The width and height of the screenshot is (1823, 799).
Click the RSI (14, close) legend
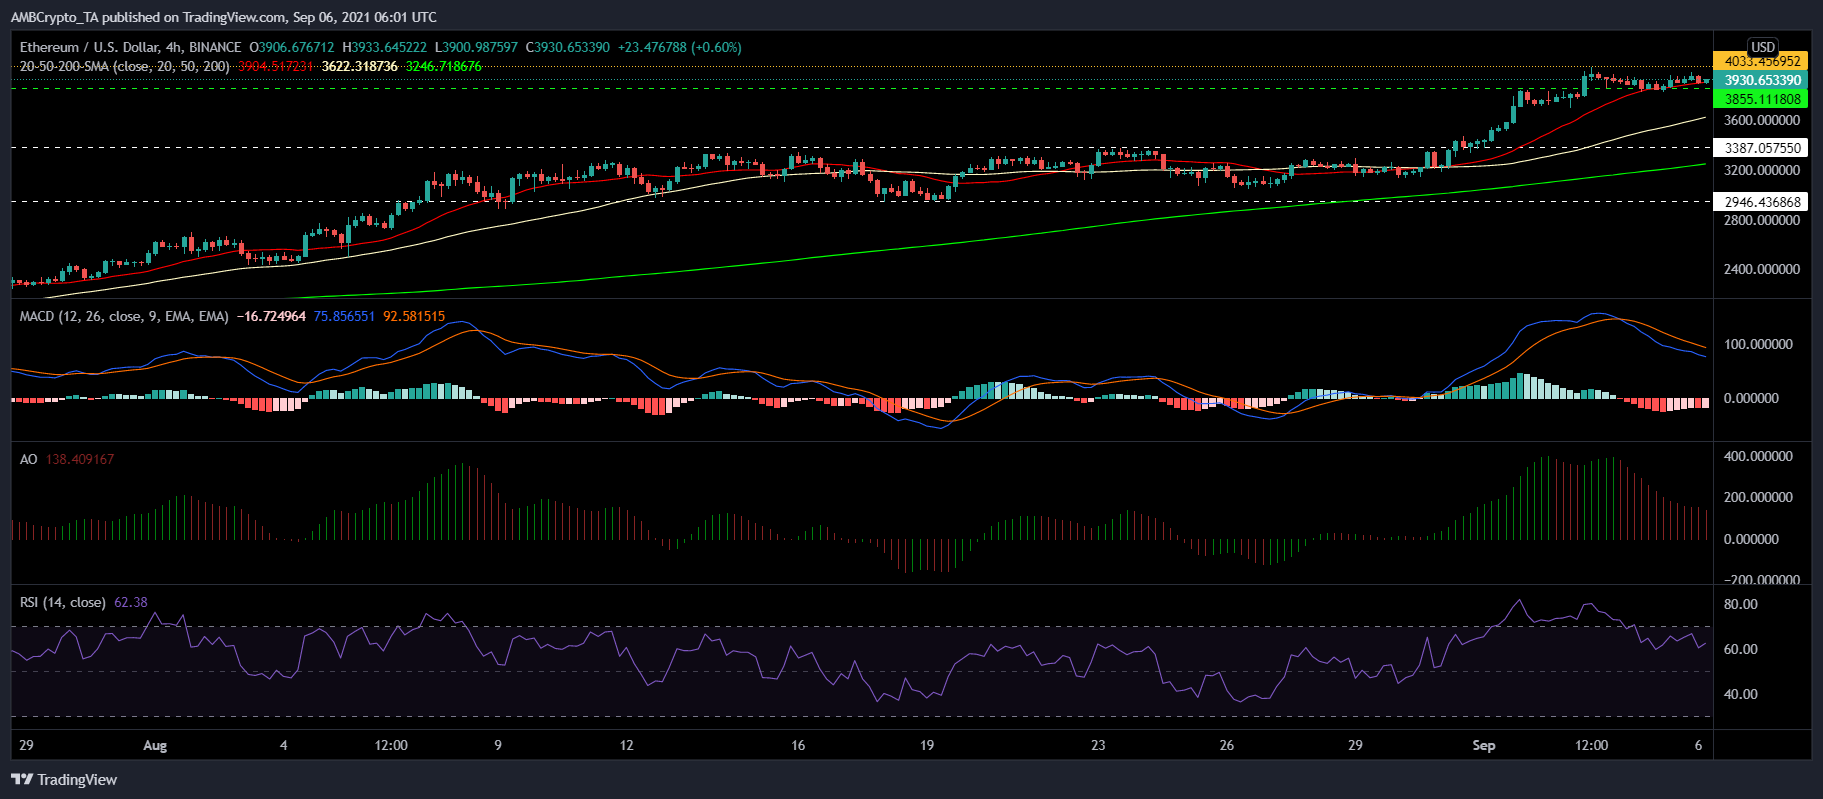click(x=63, y=602)
